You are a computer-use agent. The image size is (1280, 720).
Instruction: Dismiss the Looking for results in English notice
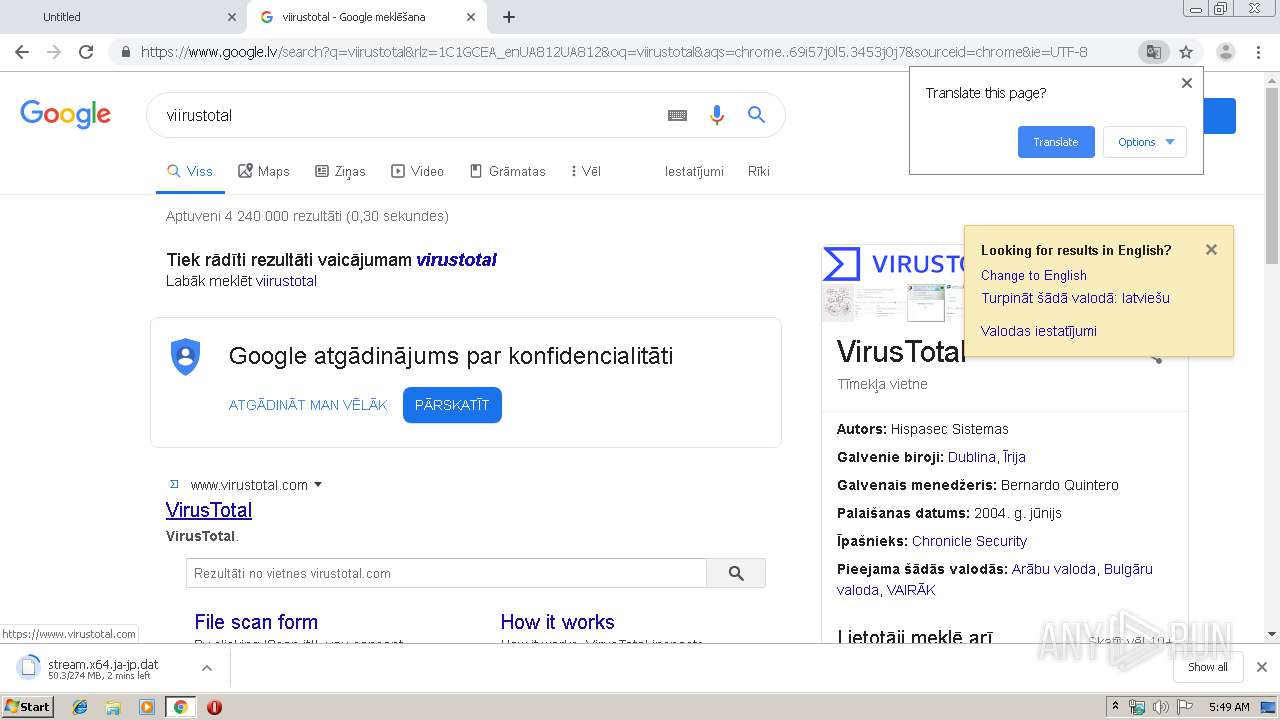[x=1211, y=250]
